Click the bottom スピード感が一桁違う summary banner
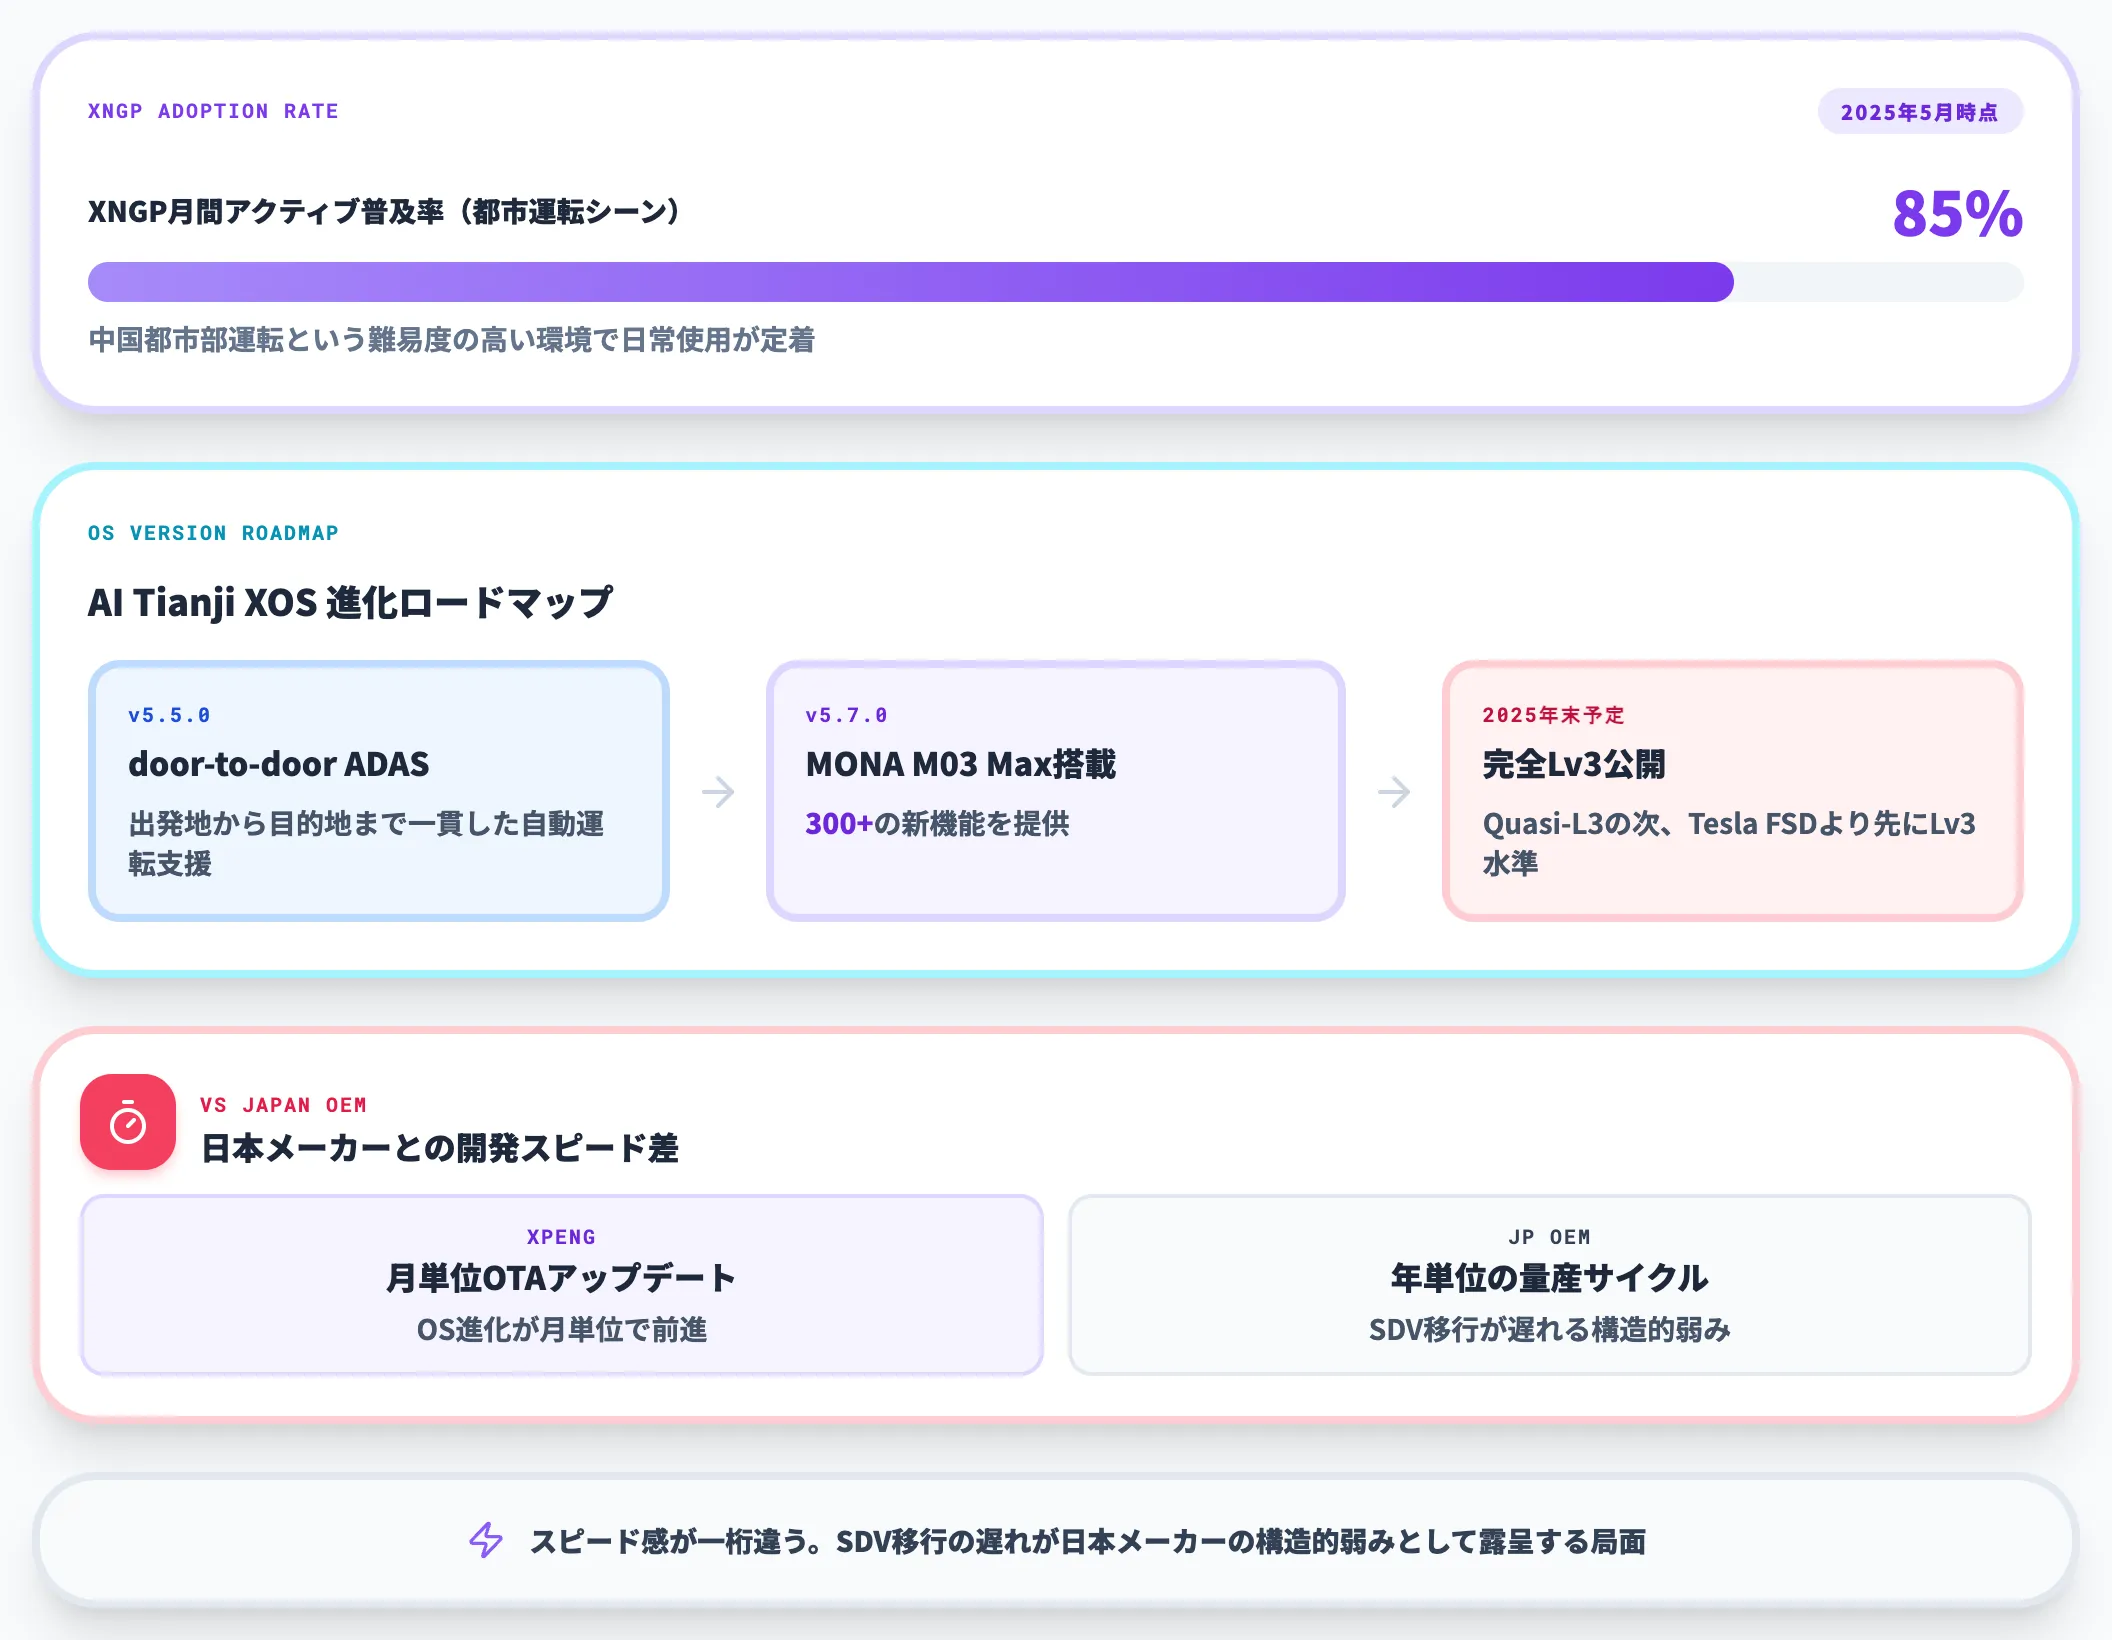Screen dimensions: 2112x1640 [1056, 1541]
